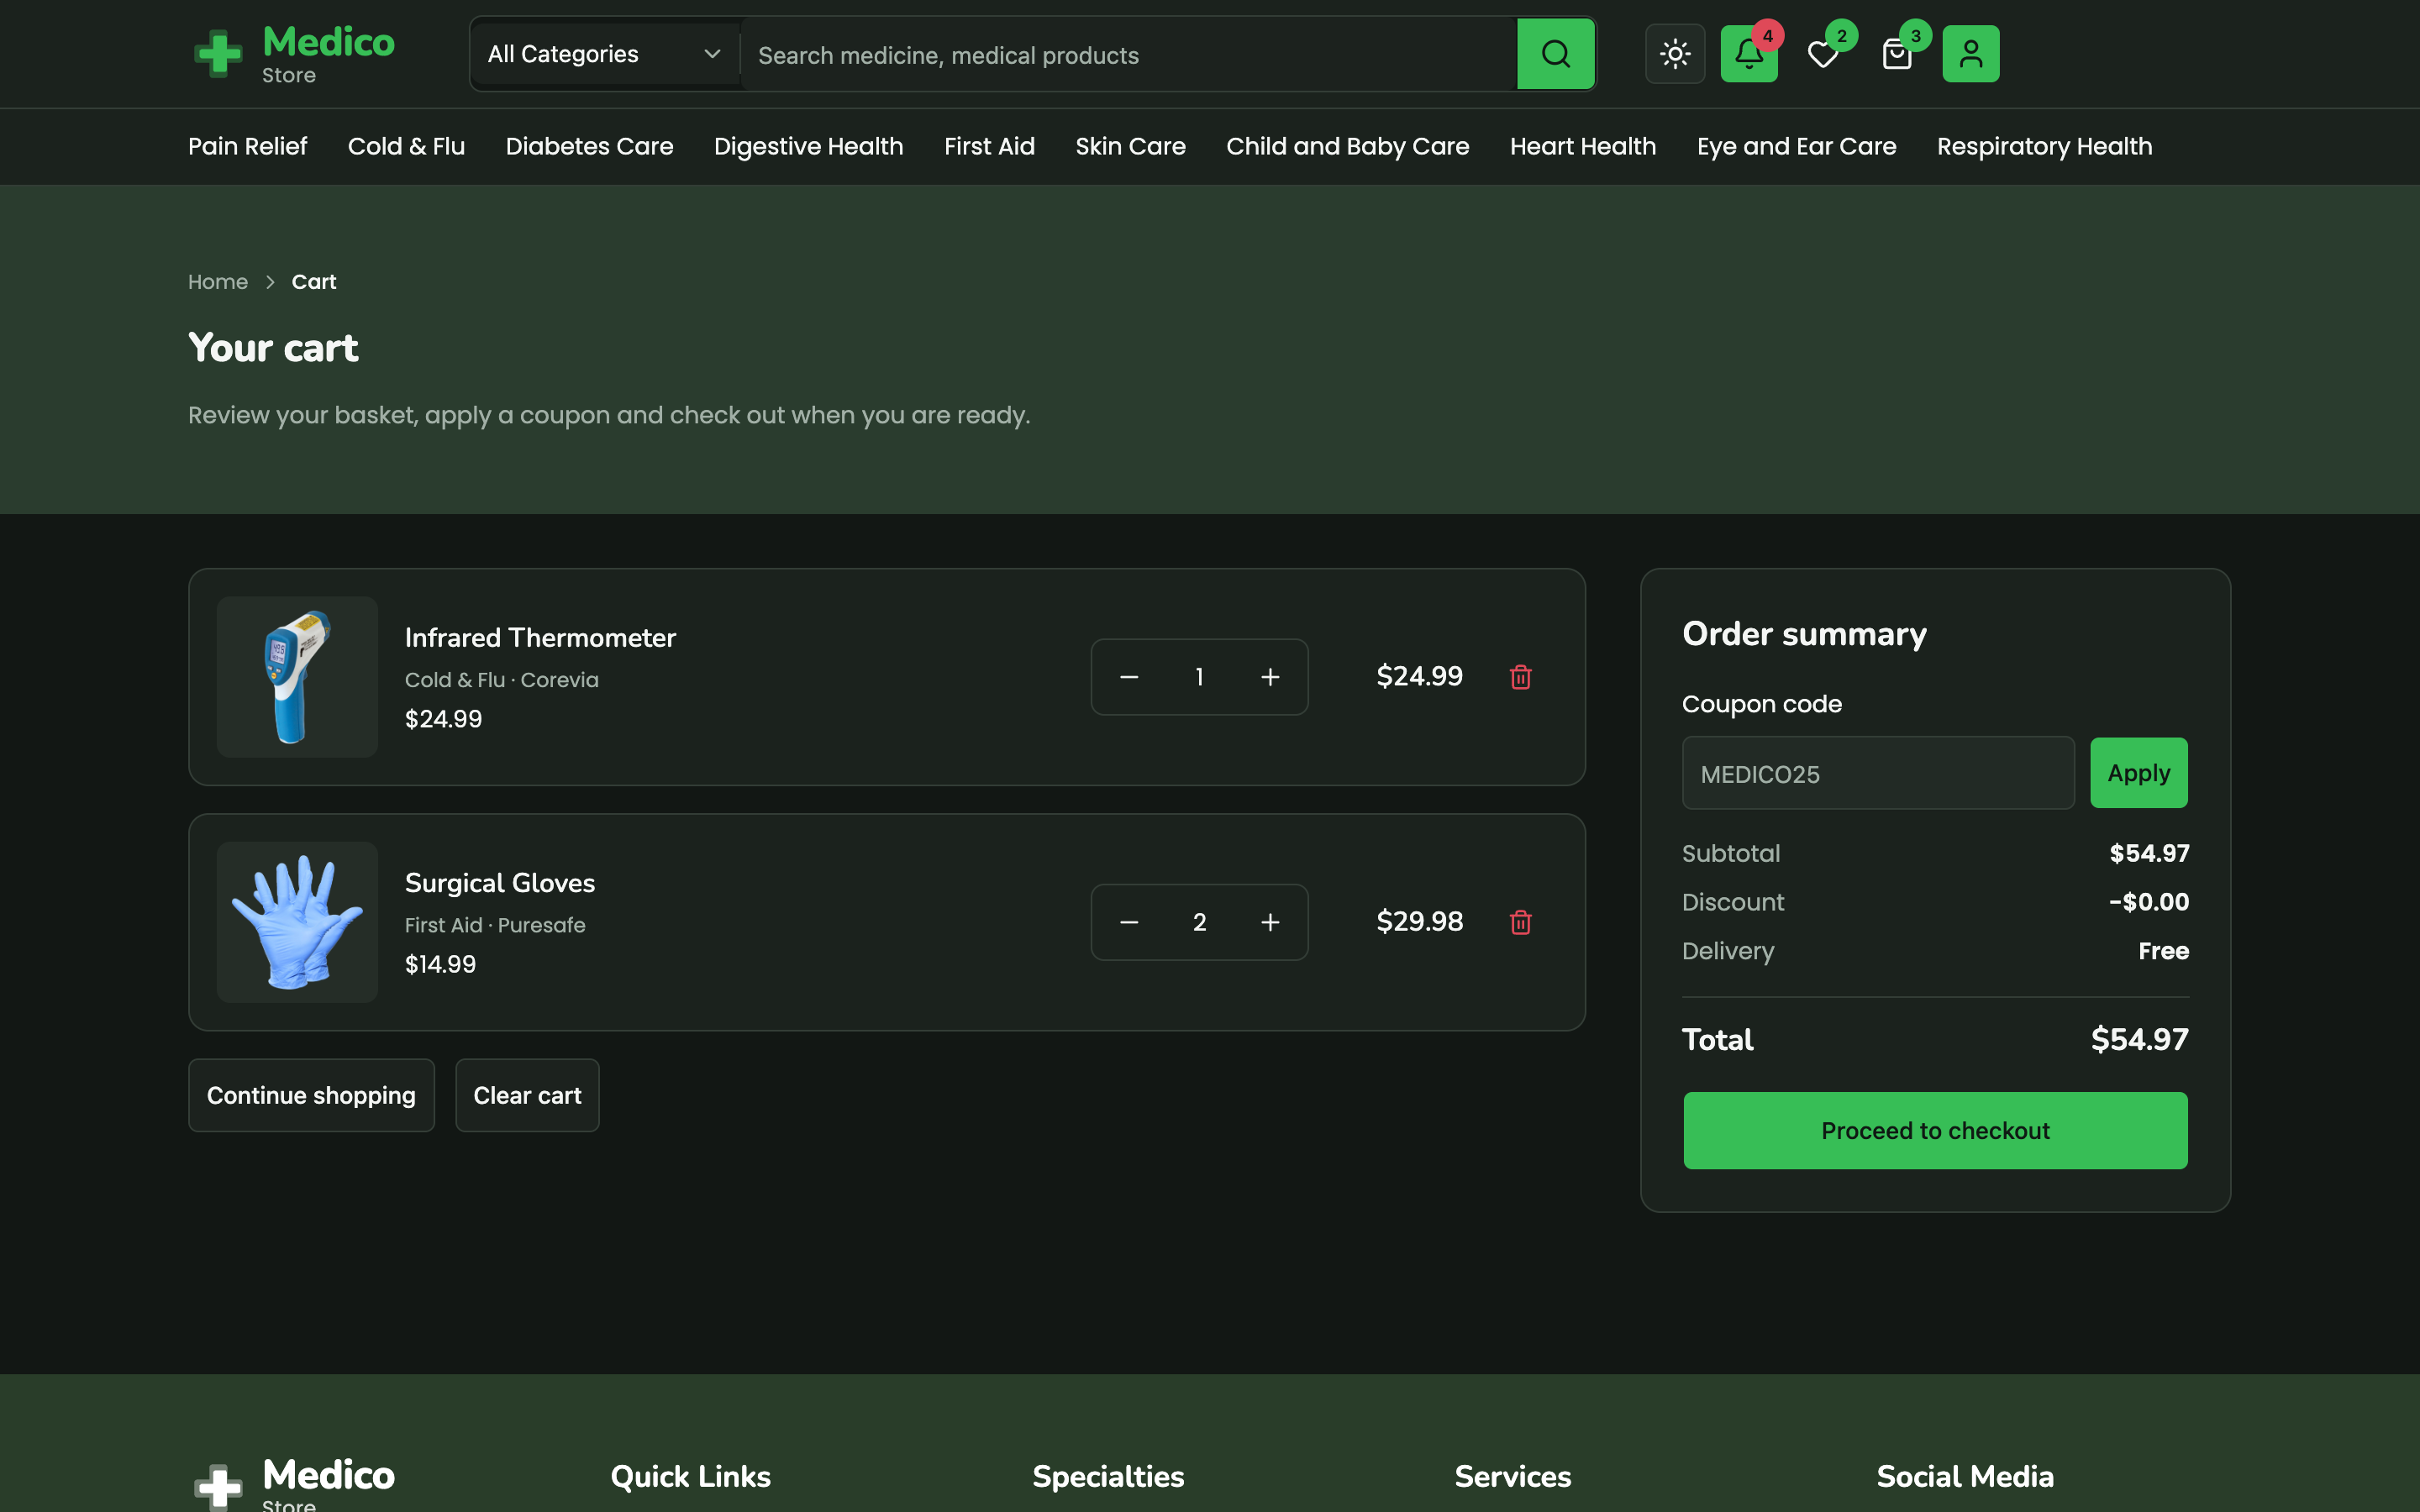This screenshot has height=1512, width=2420.
Task: Click the Medico Store logo in header
Action: tap(294, 54)
